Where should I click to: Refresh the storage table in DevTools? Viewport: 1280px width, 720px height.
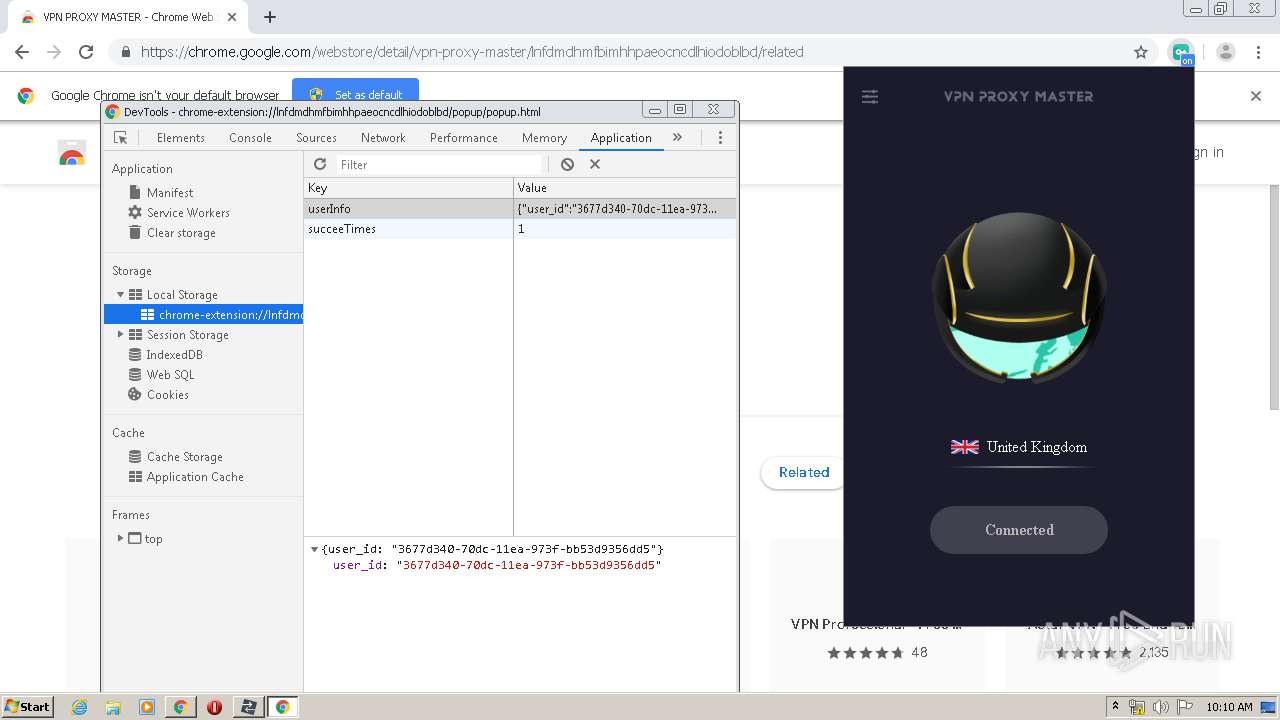pos(320,164)
